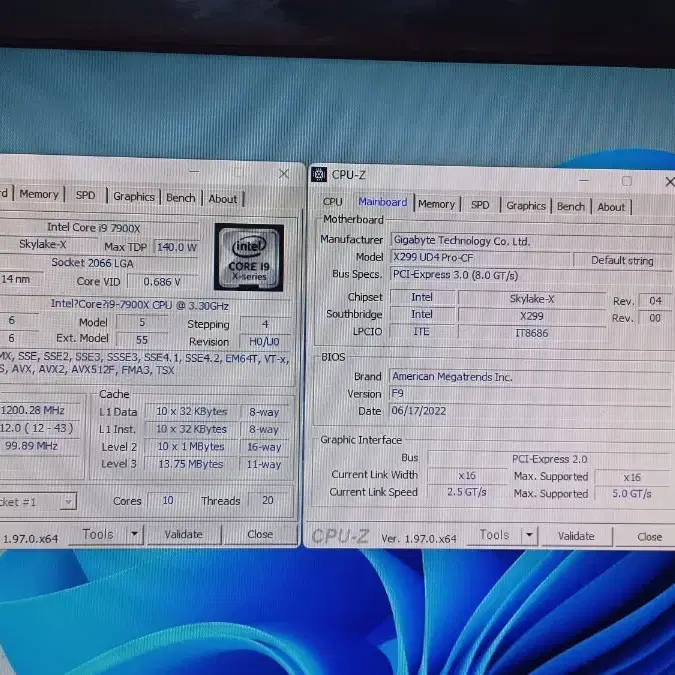Click Tools button in right CPU-Z window

[494, 535]
